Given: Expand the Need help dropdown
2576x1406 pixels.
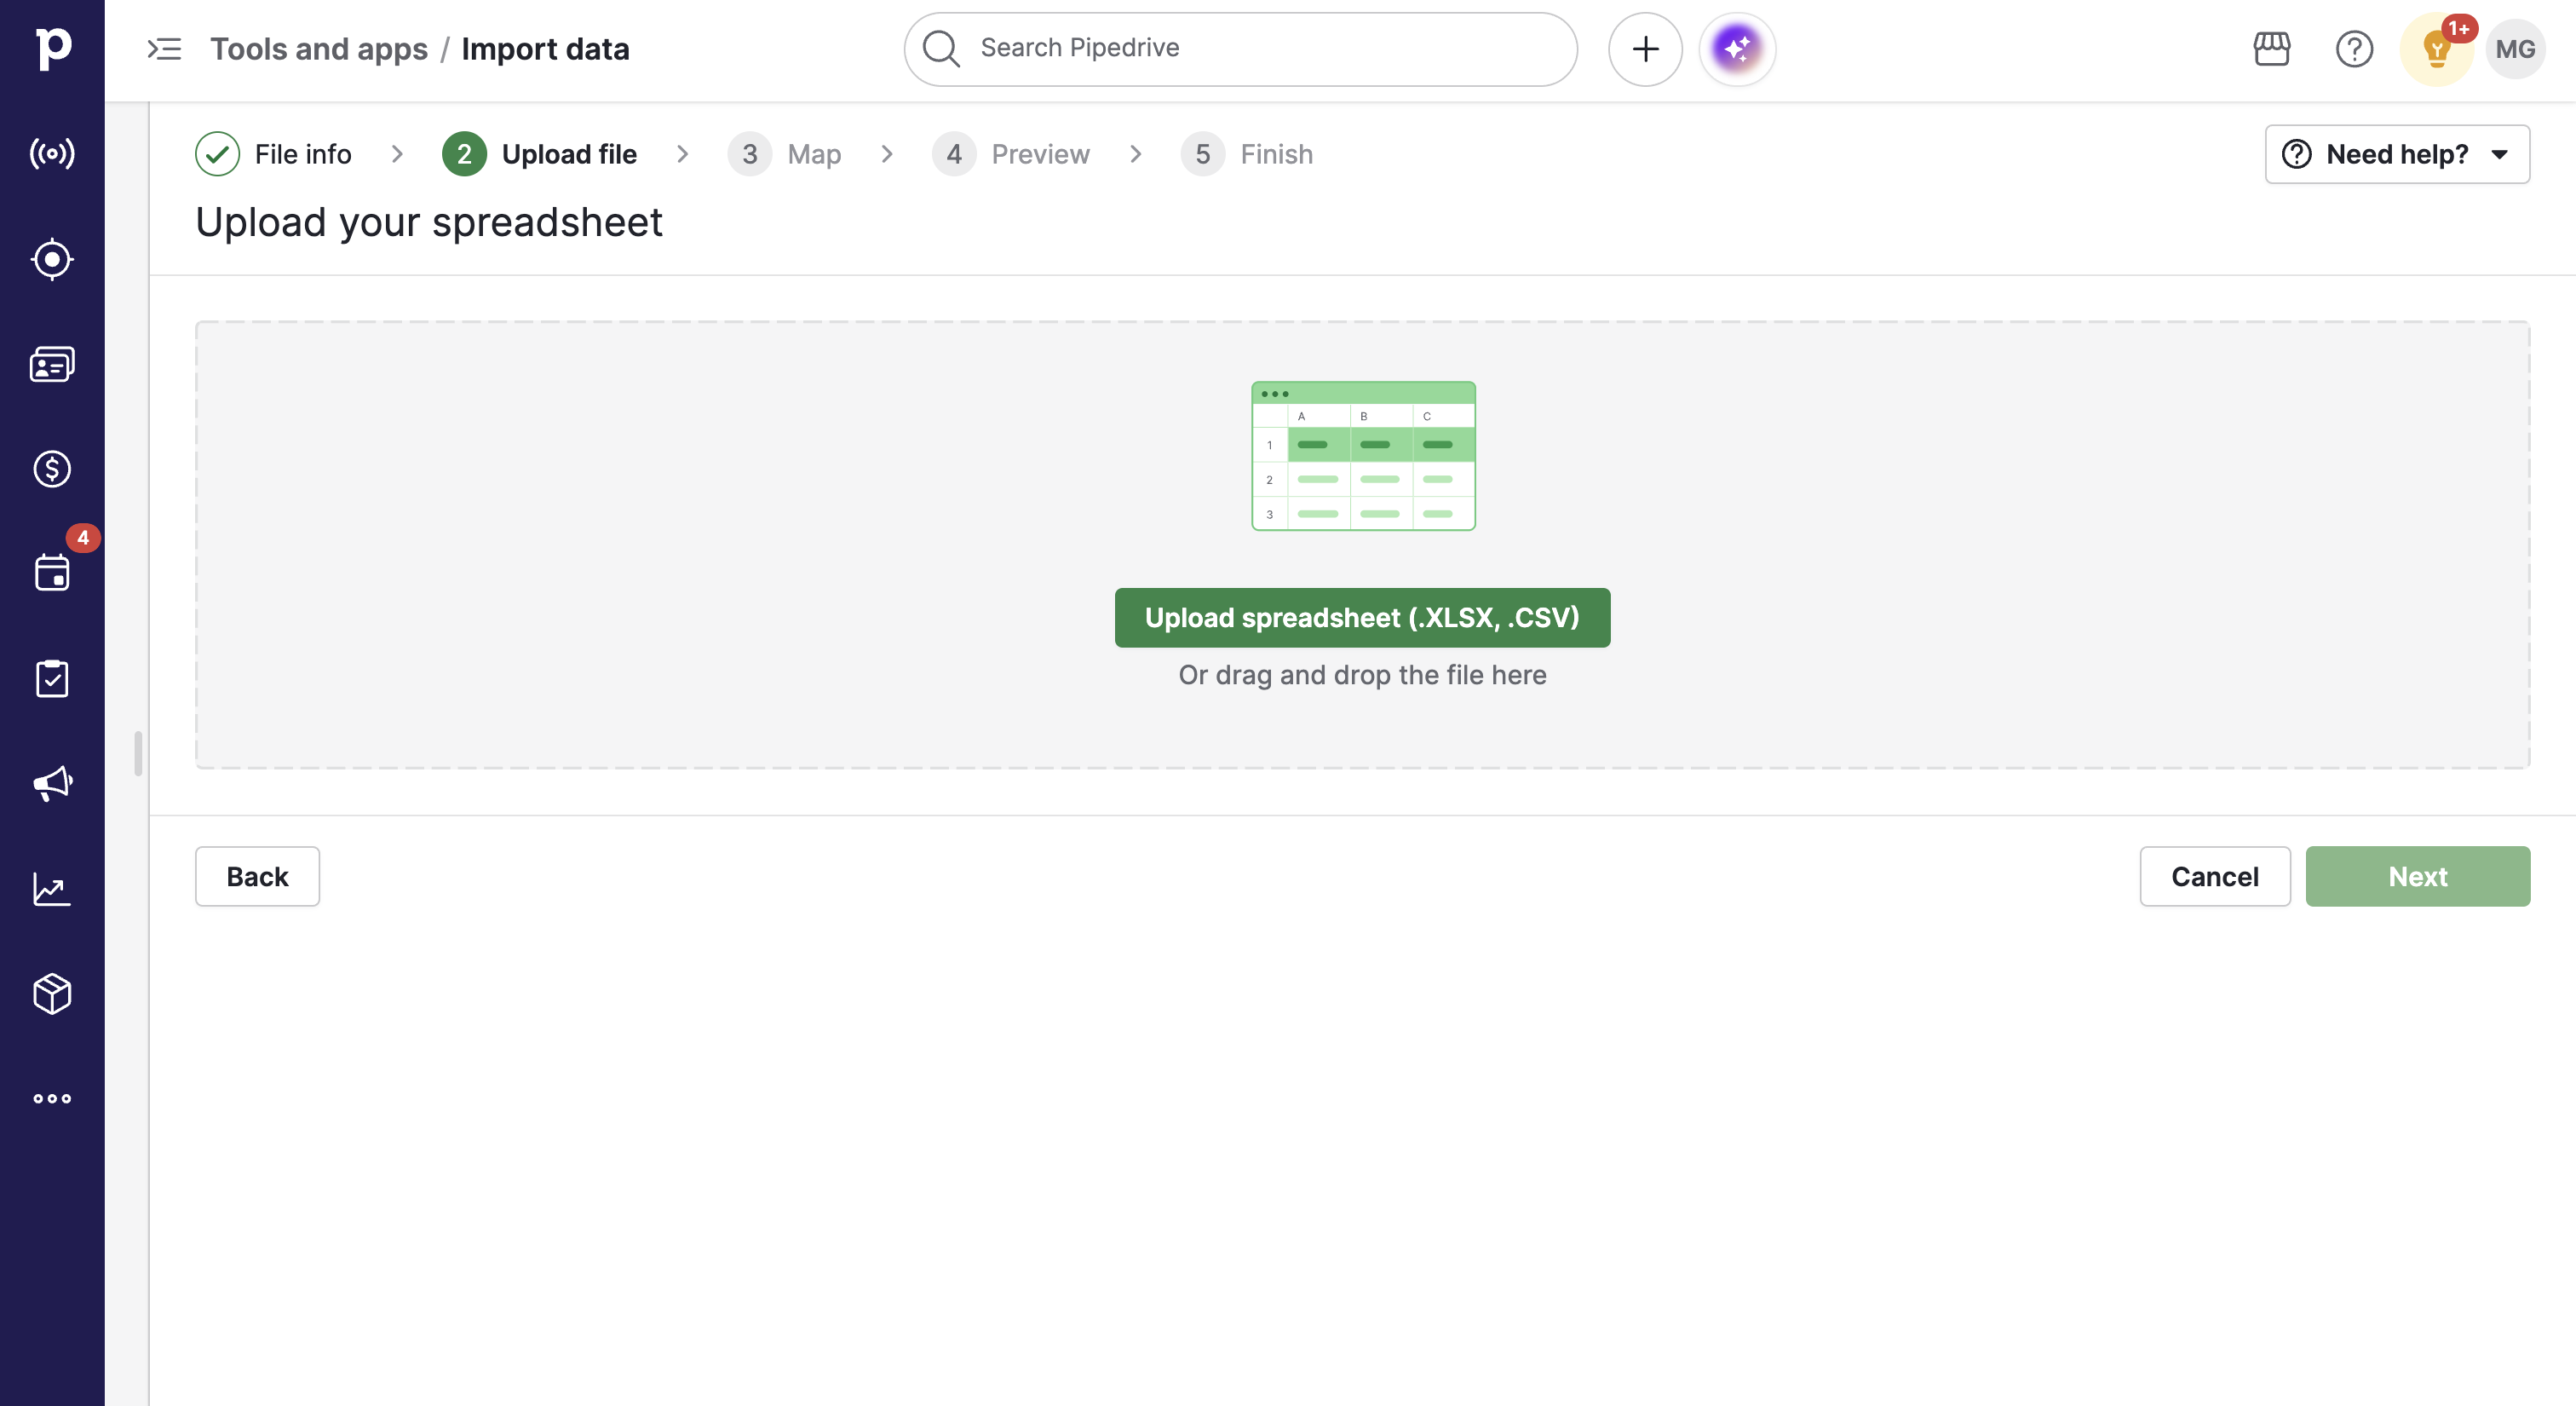Looking at the screenshot, I should click(x=2397, y=154).
